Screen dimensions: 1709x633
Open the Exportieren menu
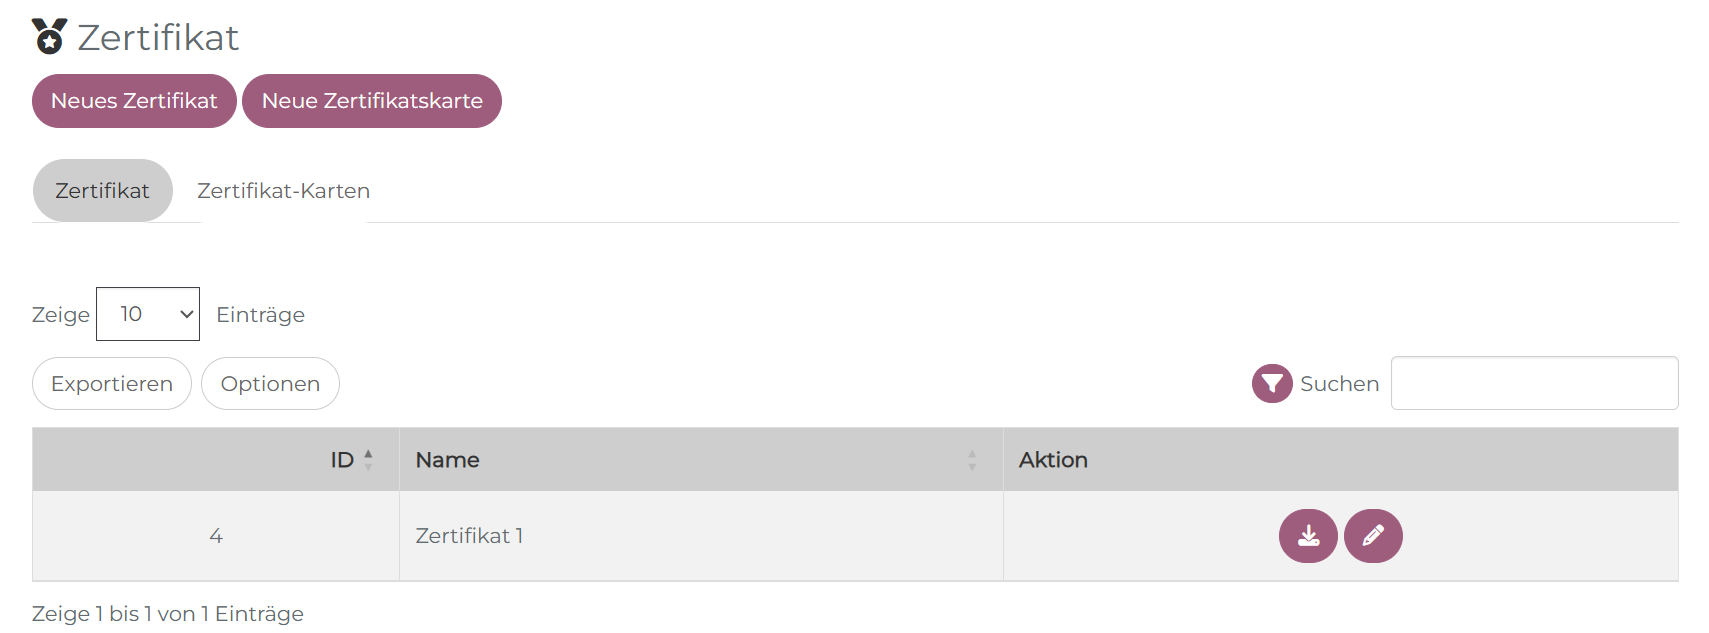[x=112, y=384]
